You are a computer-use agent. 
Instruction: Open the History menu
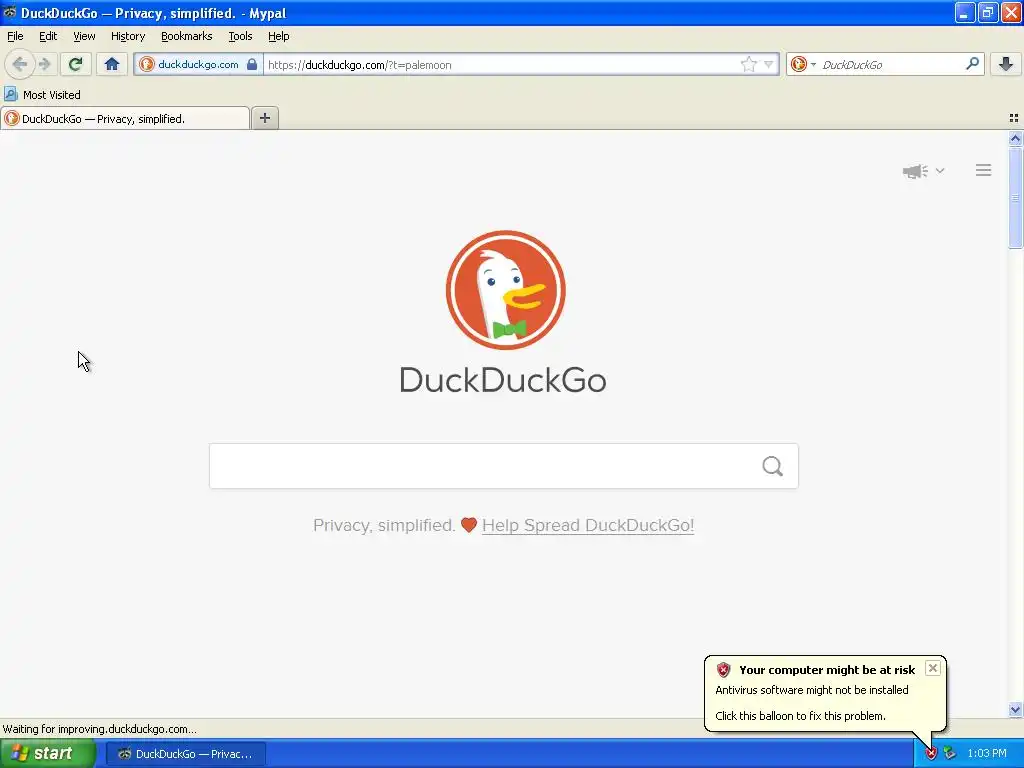click(x=127, y=36)
